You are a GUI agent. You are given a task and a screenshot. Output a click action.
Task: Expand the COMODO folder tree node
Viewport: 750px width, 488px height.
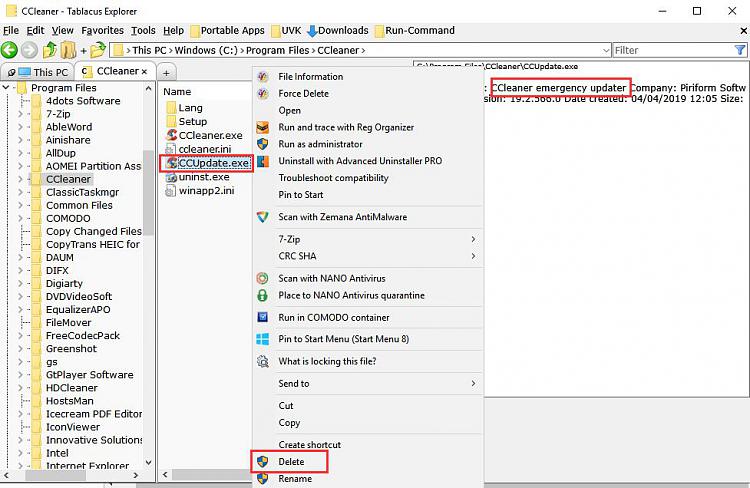(x=20, y=218)
